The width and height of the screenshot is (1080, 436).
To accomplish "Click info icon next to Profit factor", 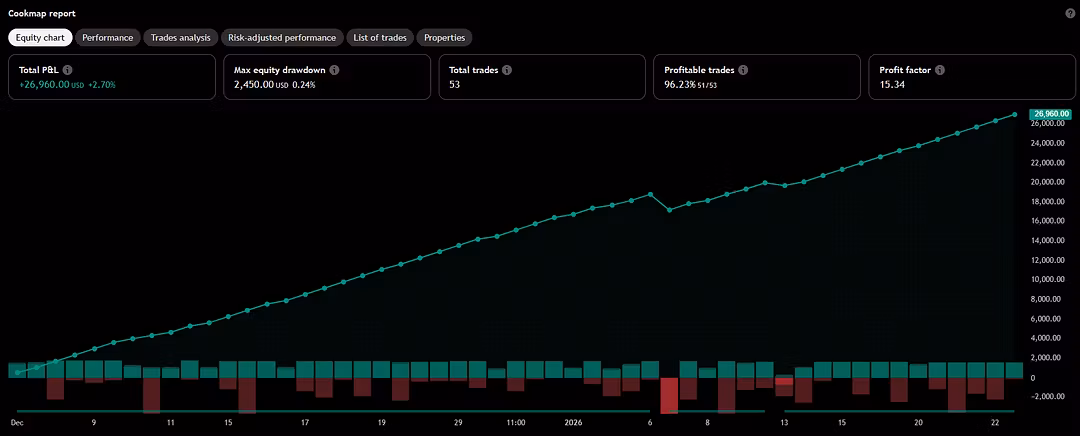I will pyautogui.click(x=939, y=71).
